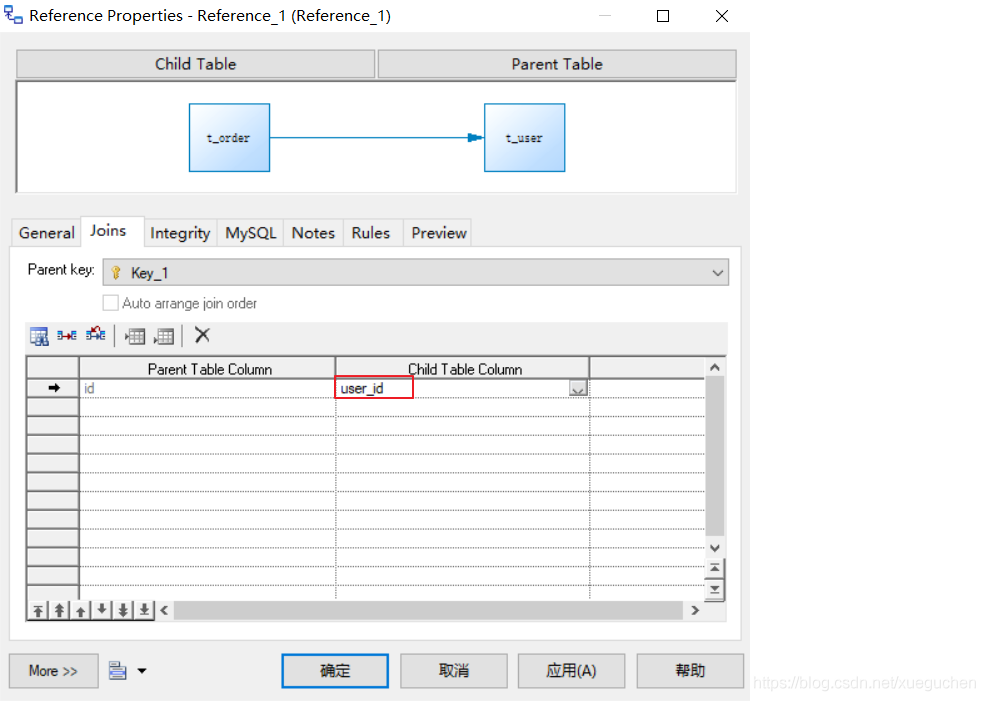
Task: Click the vertical scrollbar down arrow
Action: point(715,548)
